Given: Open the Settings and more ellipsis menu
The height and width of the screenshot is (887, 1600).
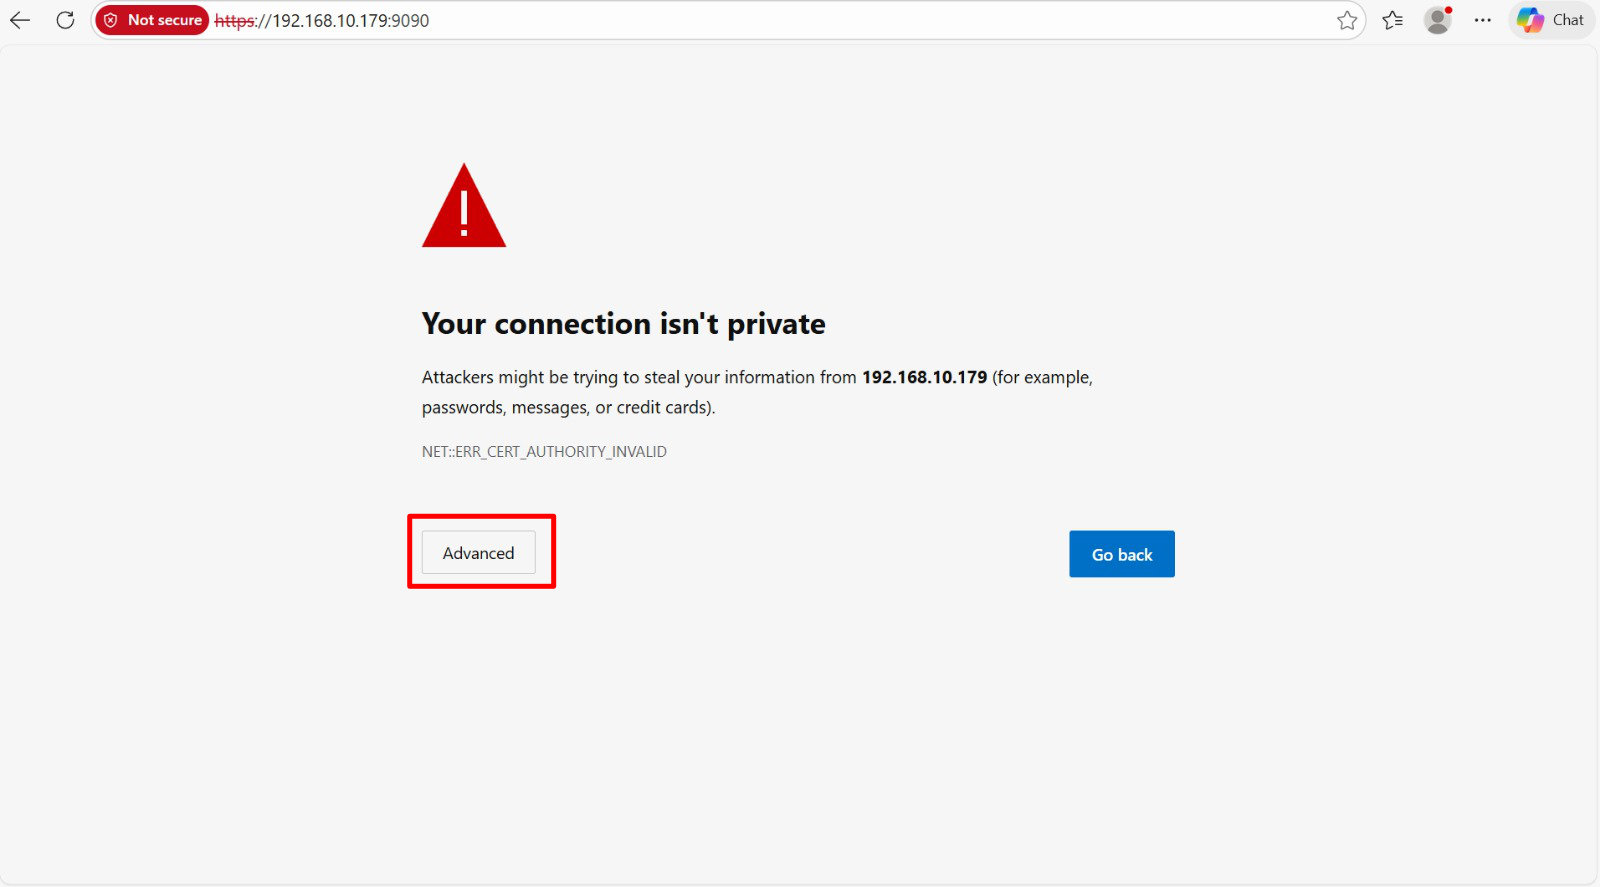Looking at the screenshot, I should tap(1483, 20).
